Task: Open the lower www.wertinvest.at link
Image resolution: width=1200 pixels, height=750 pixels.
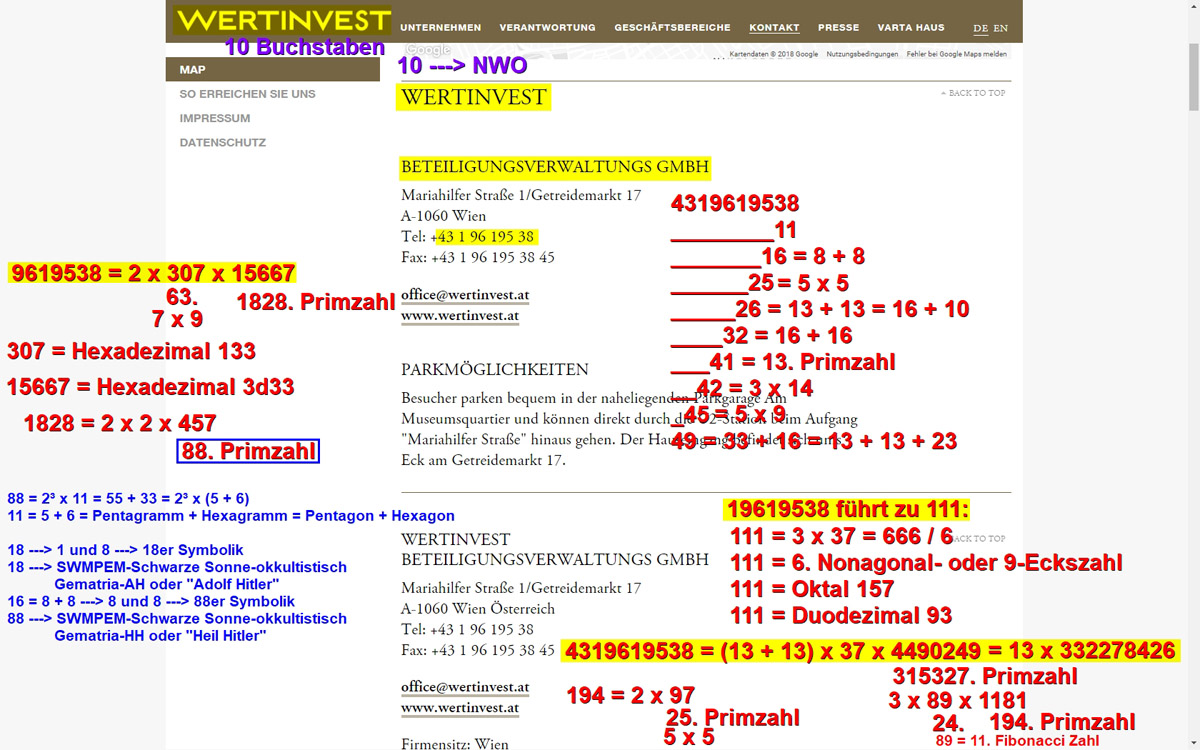Action: pos(460,708)
